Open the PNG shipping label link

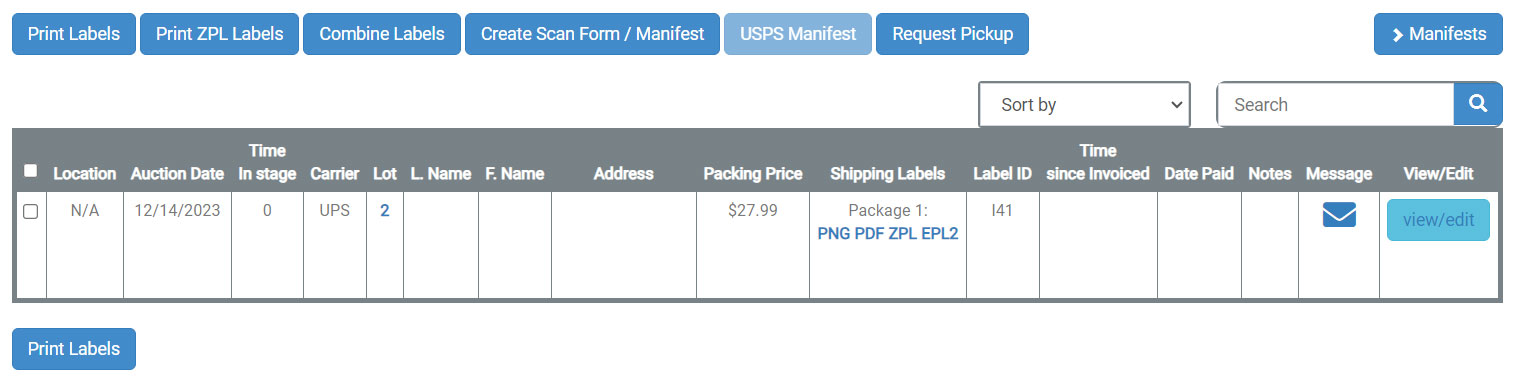(834, 234)
